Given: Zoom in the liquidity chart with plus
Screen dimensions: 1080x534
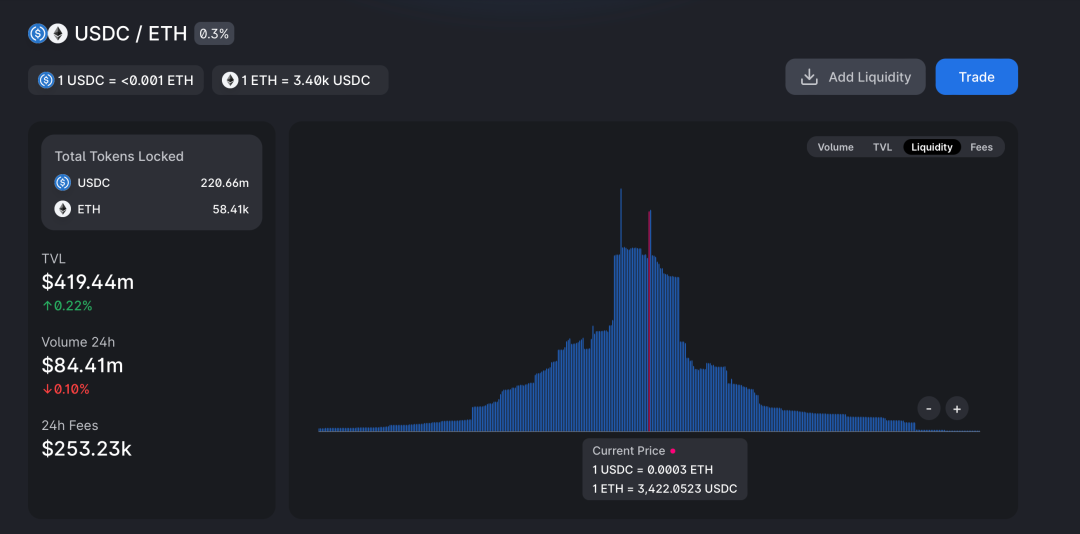Looking at the screenshot, I should click(x=957, y=409).
